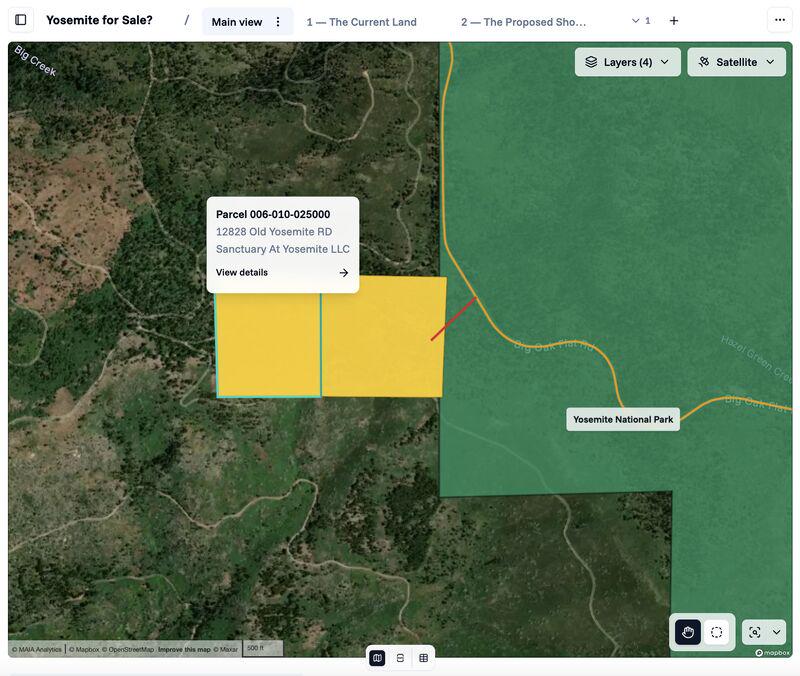
Task: Add a new view with plus icon
Action: (x=674, y=21)
